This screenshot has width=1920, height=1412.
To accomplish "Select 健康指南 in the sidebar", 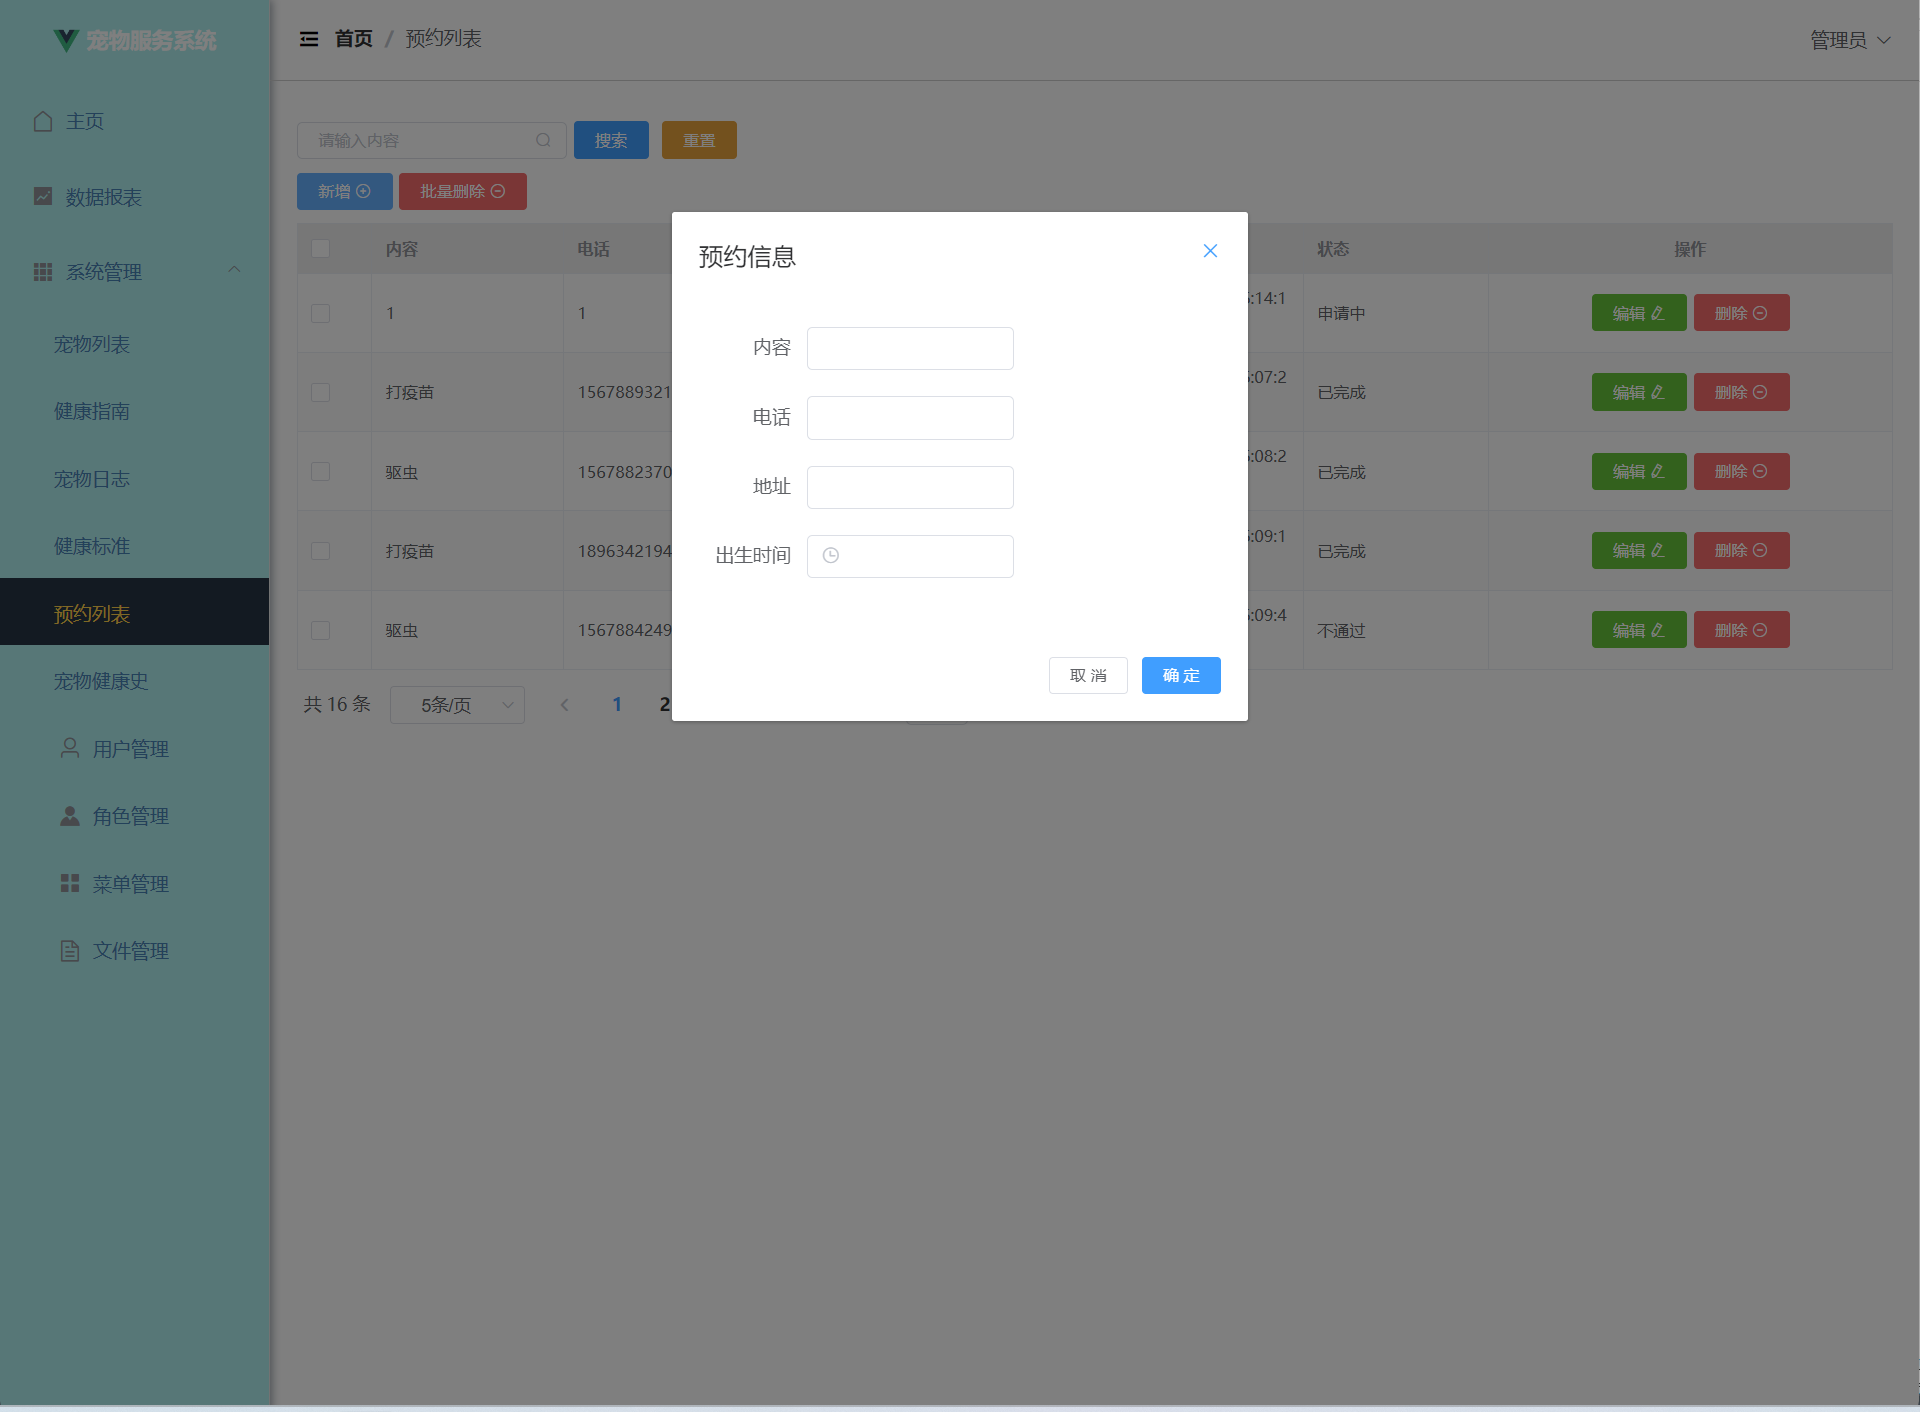I will point(92,411).
